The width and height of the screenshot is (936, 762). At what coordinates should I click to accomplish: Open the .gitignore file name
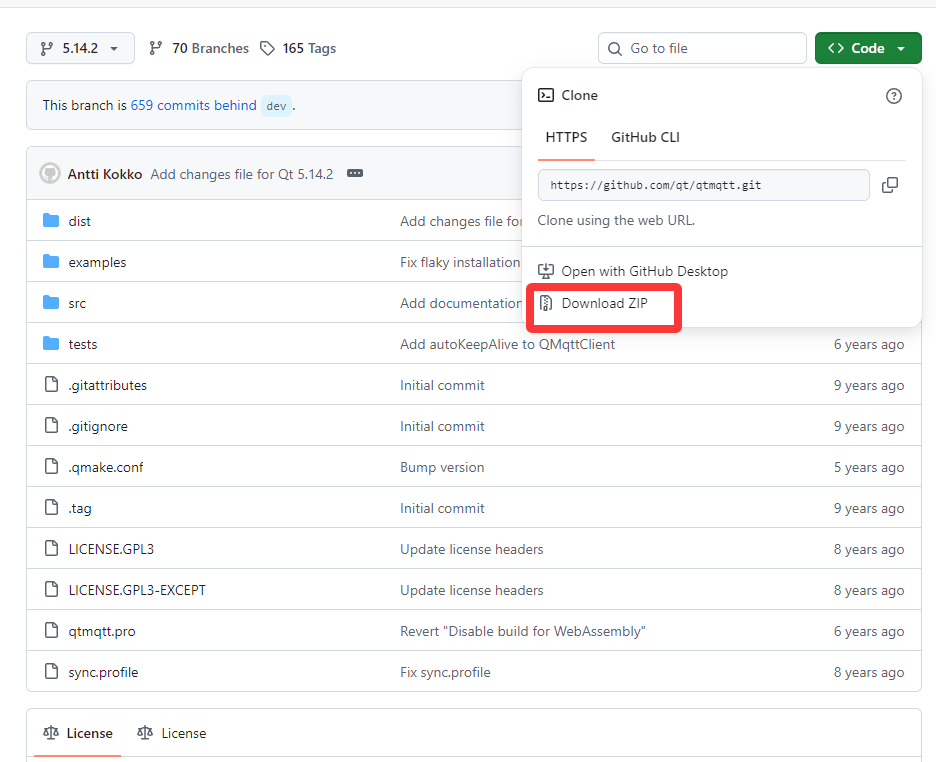coord(98,427)
